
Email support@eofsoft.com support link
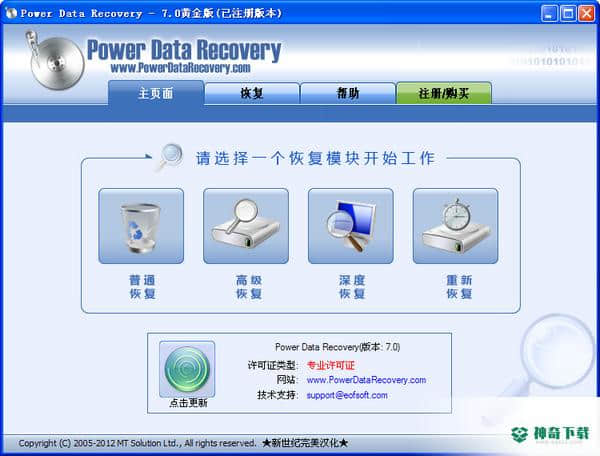pyautogui.click(x=347, y=395)
